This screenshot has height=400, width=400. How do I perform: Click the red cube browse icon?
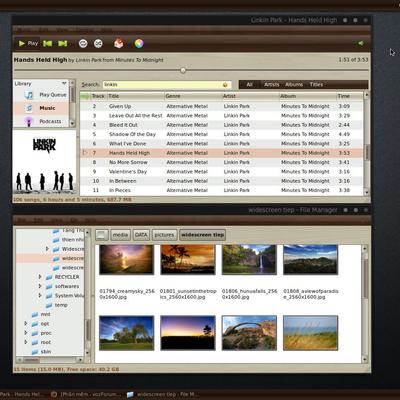point(119,43)
